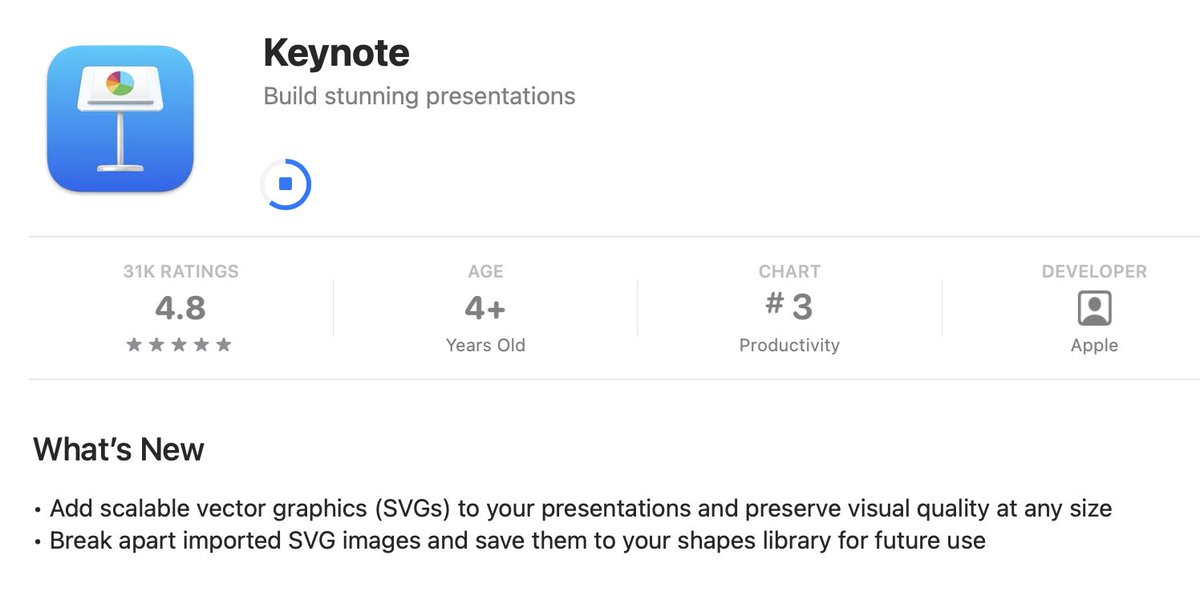Click the stop square inside the download circle
This screenshot has height=608, width=1200.
[287, 183]
